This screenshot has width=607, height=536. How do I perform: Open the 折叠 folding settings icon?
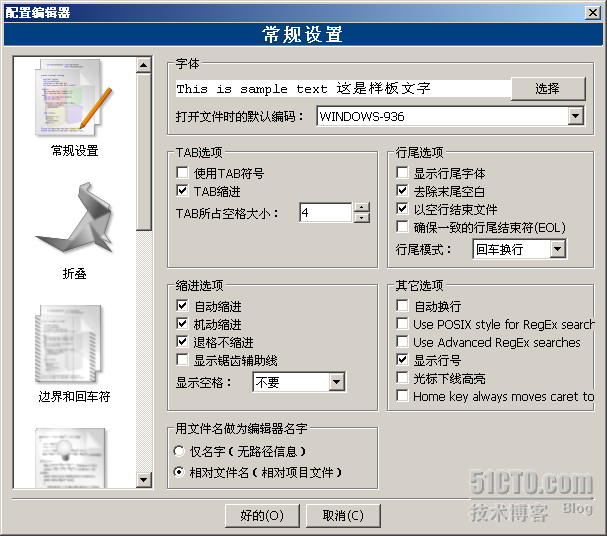click(75, 218)
